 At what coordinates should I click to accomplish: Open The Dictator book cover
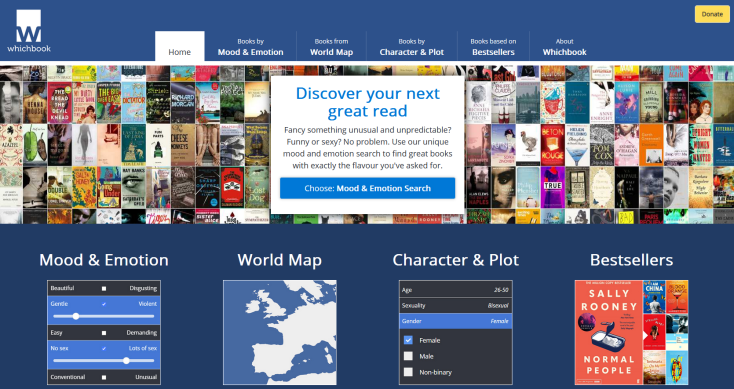coord(133,103)
